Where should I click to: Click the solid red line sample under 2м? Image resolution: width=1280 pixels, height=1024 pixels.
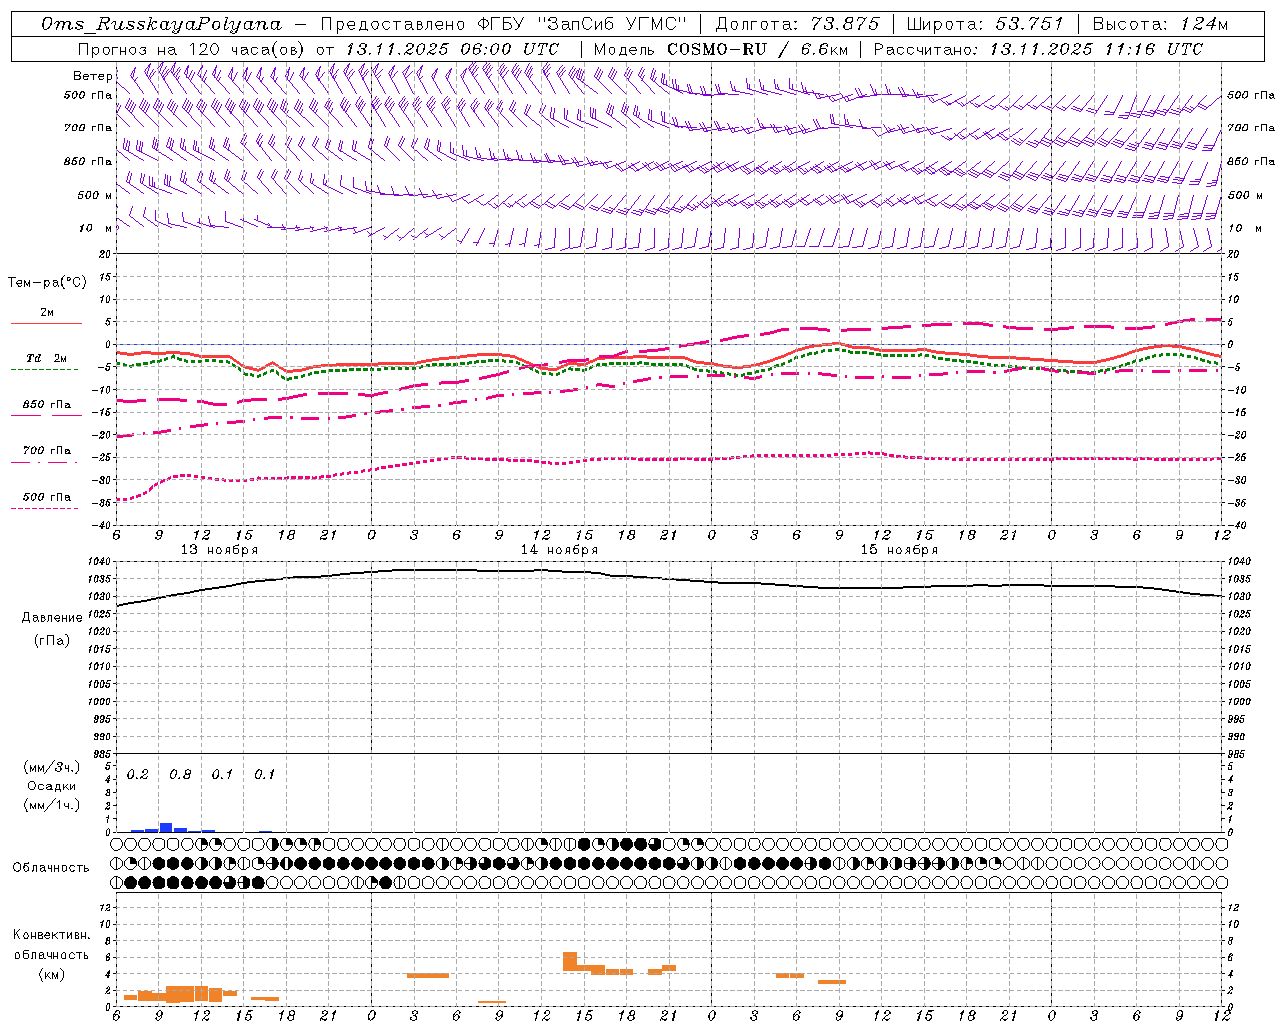click(46, 323)
